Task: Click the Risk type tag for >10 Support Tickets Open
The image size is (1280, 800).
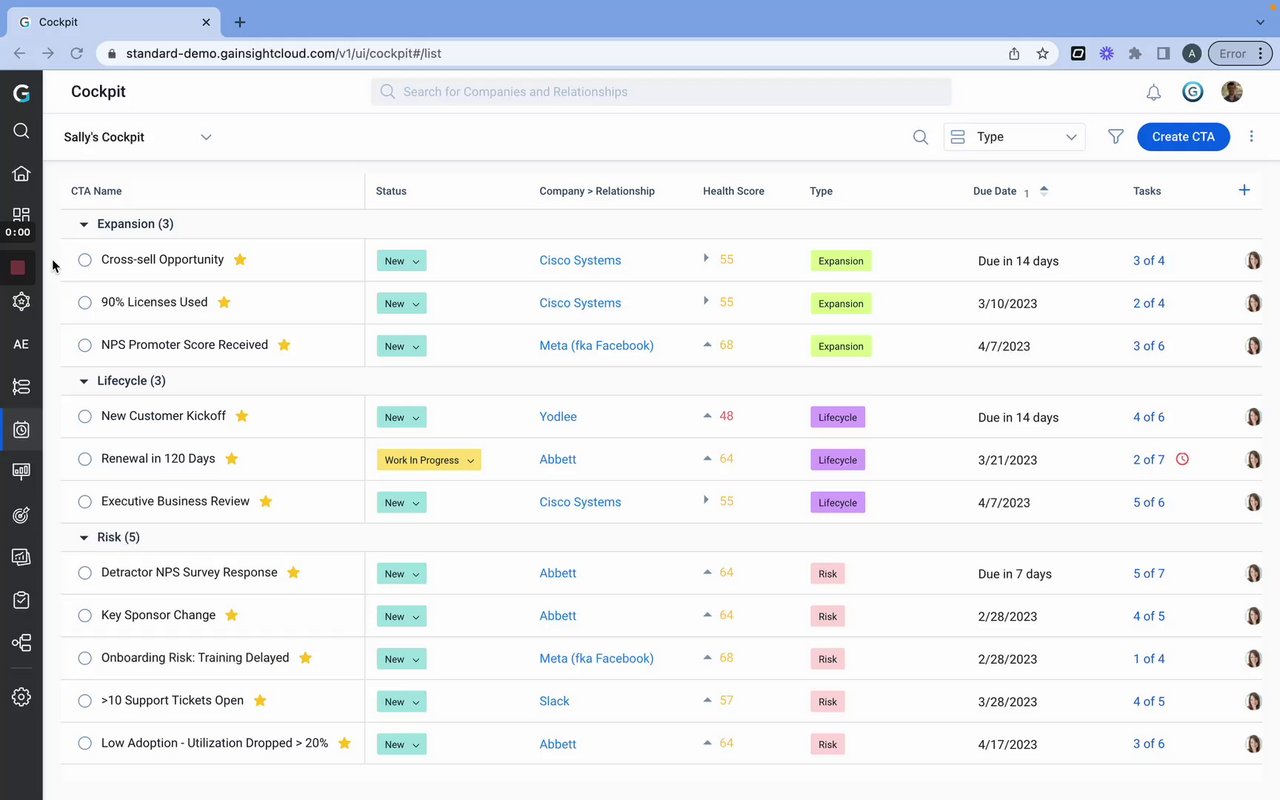Action: click(x=828, y=702)
